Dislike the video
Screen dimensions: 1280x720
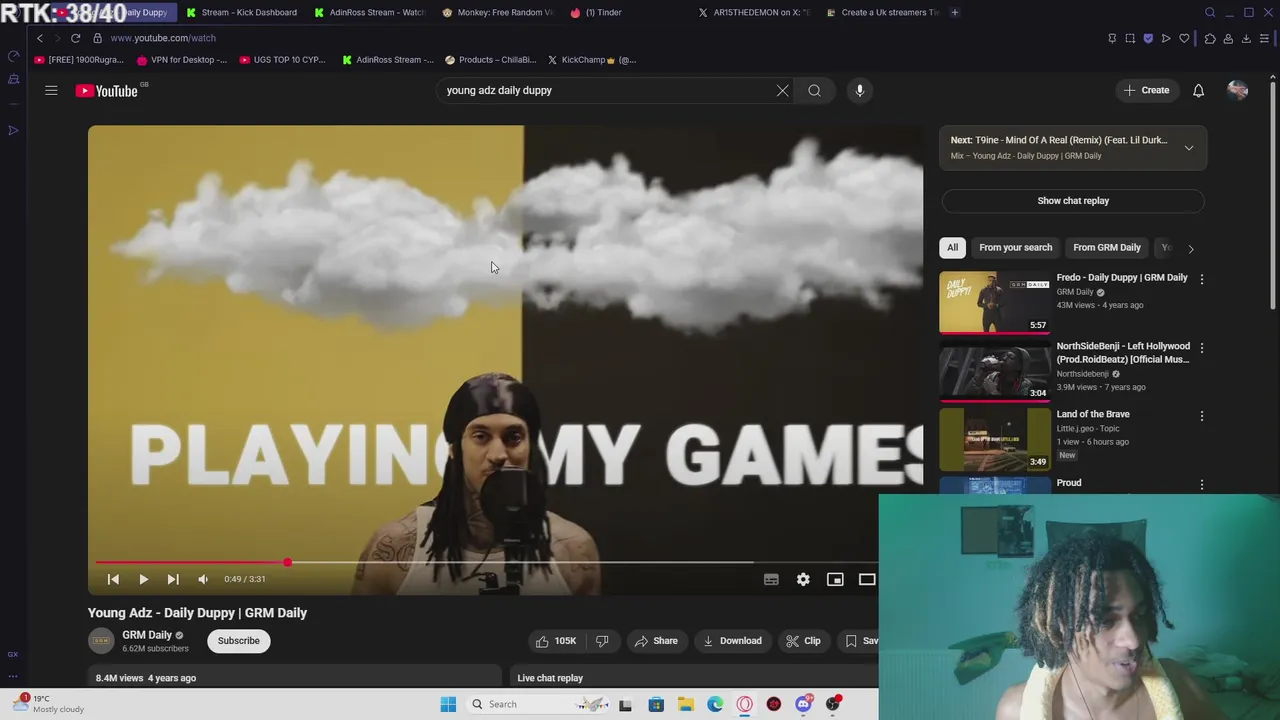602,641
